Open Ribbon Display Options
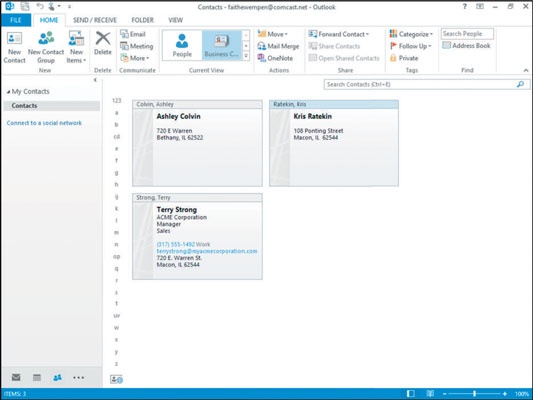533x400 pixels. (x=480, y=6)
